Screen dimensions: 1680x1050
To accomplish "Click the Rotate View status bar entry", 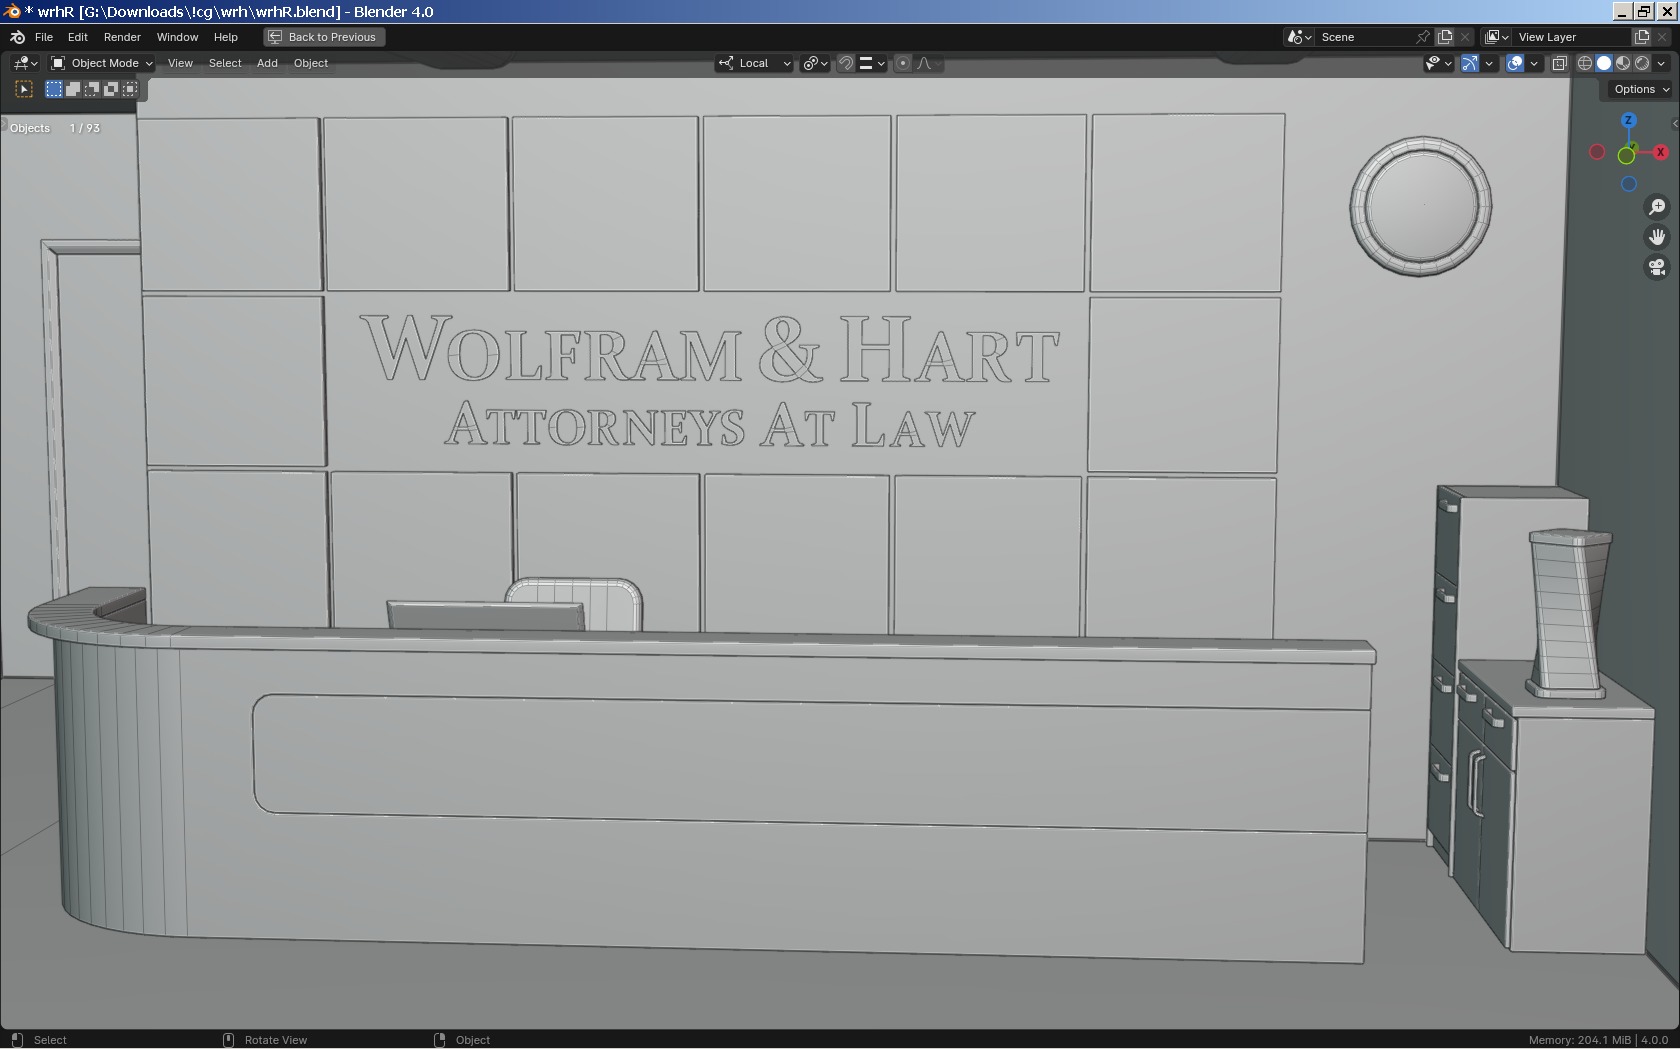I will (265, 1040).
